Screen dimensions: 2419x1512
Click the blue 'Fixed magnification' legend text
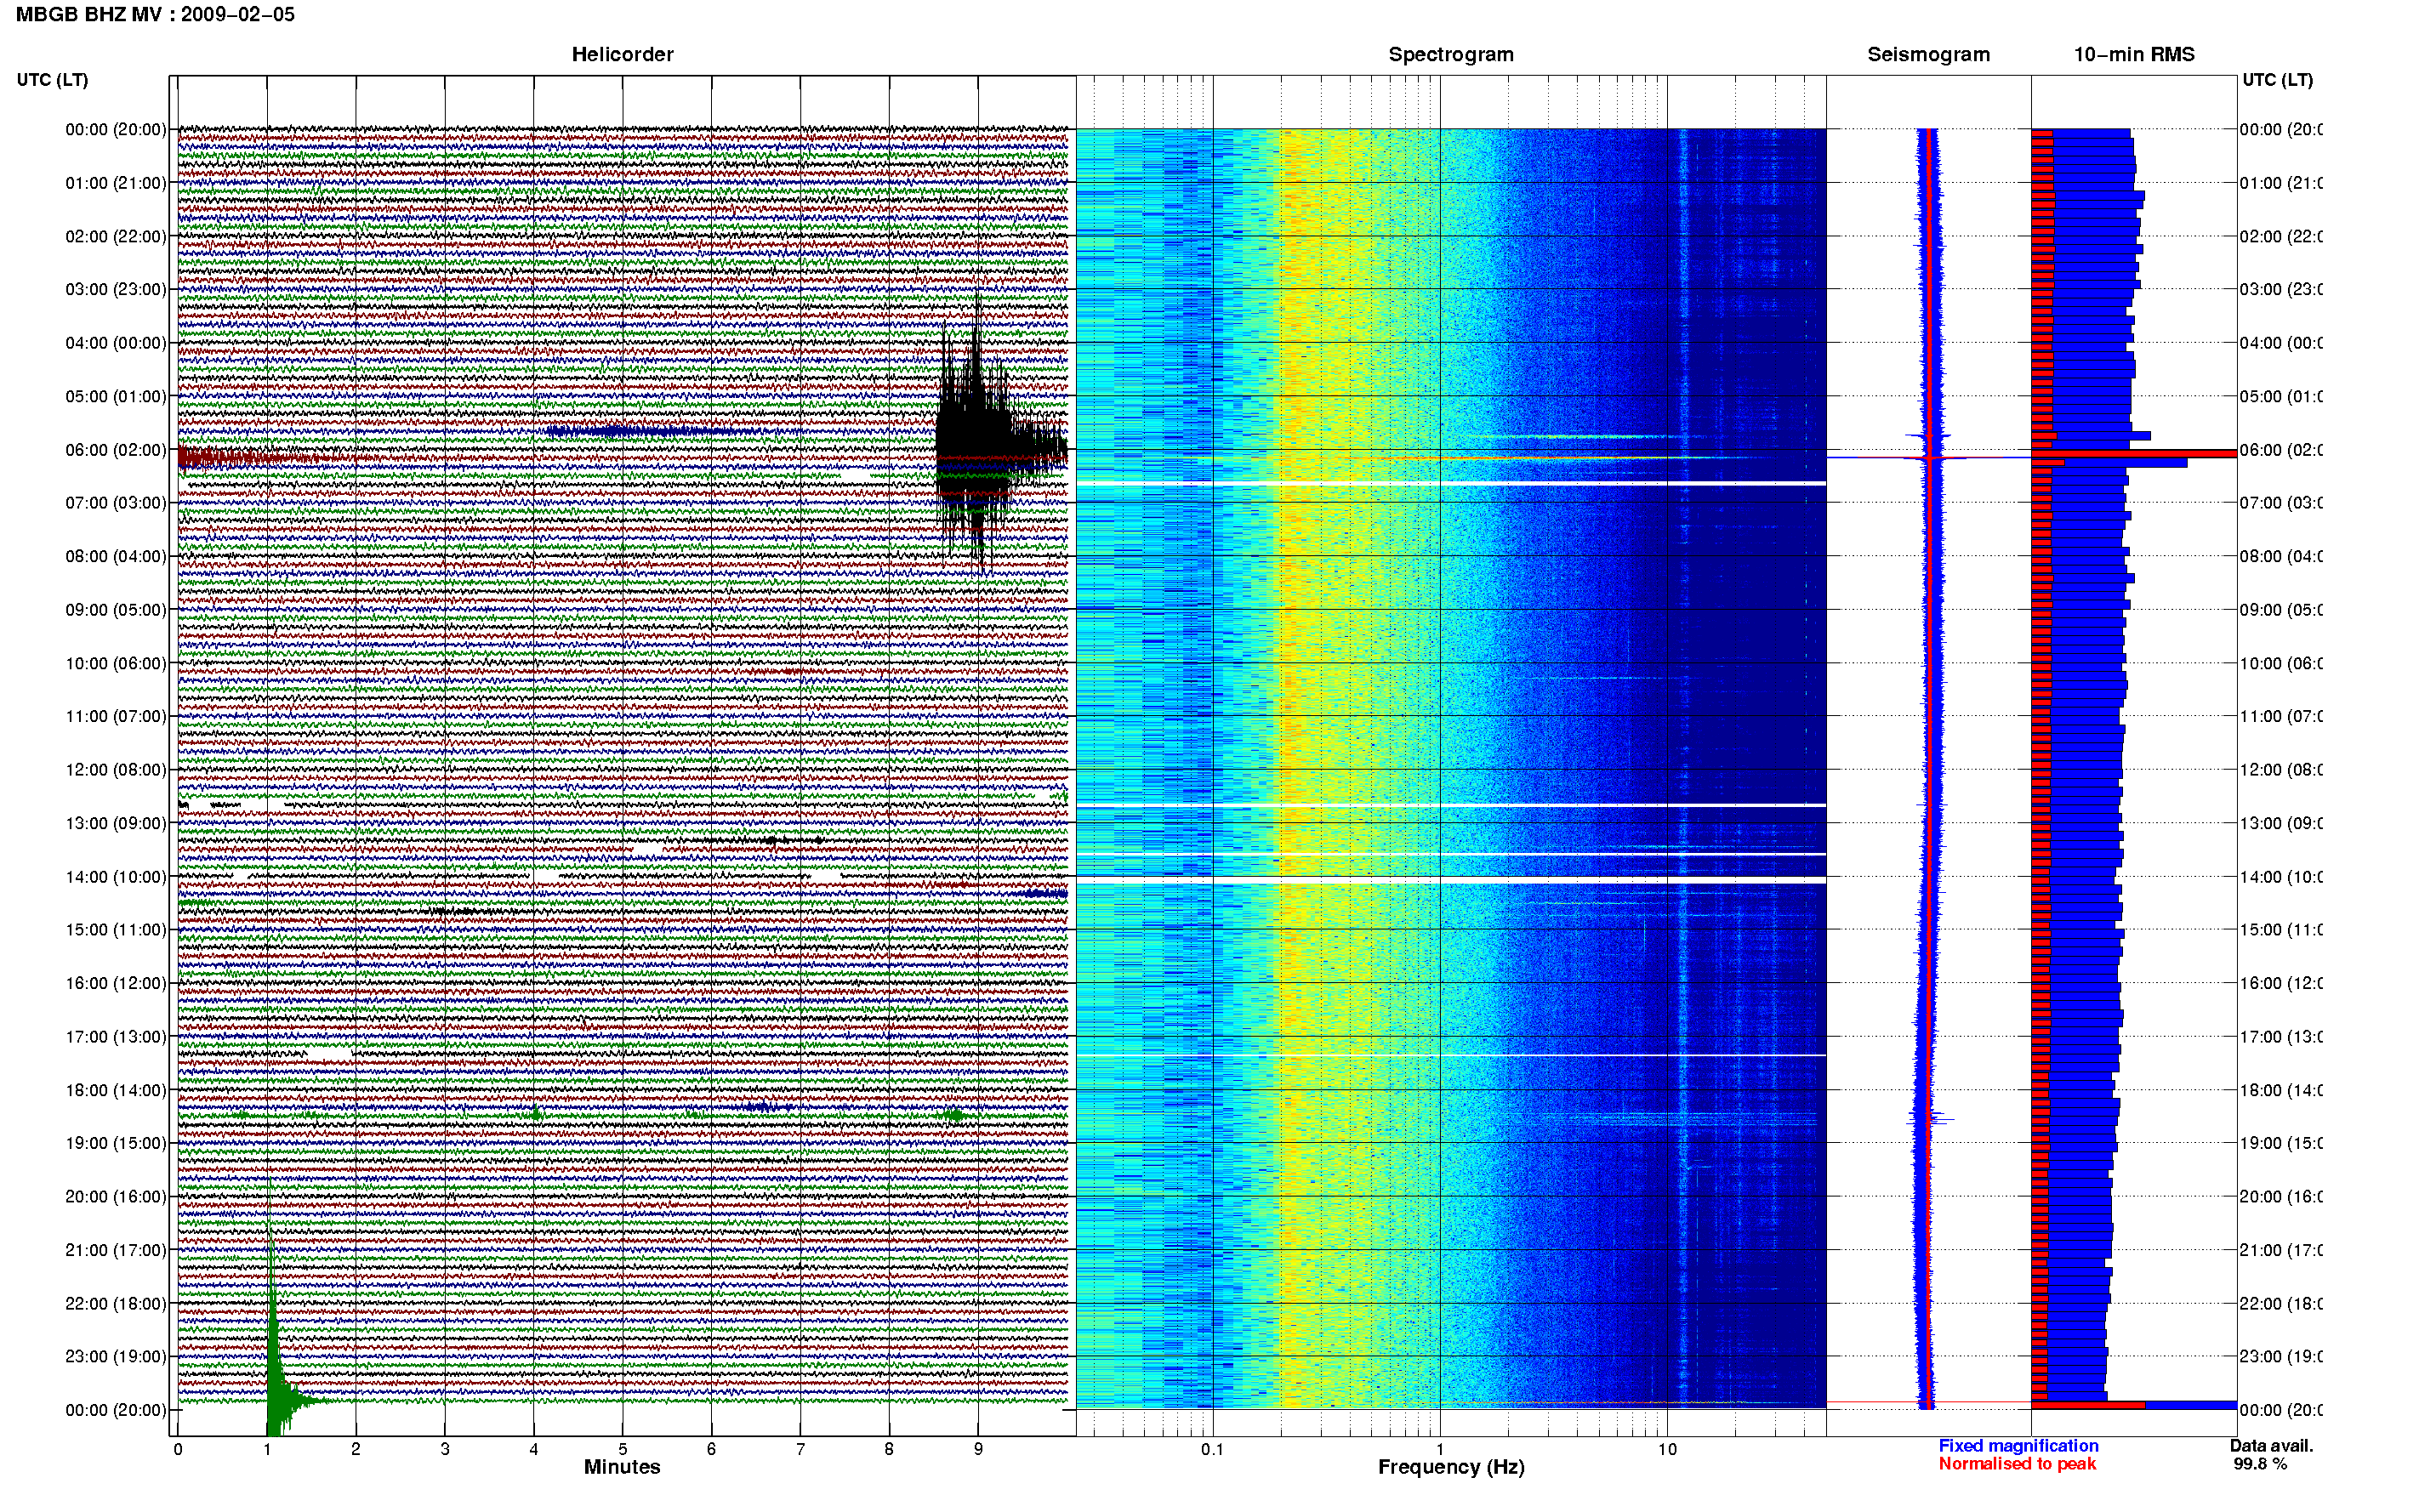2018,1446
